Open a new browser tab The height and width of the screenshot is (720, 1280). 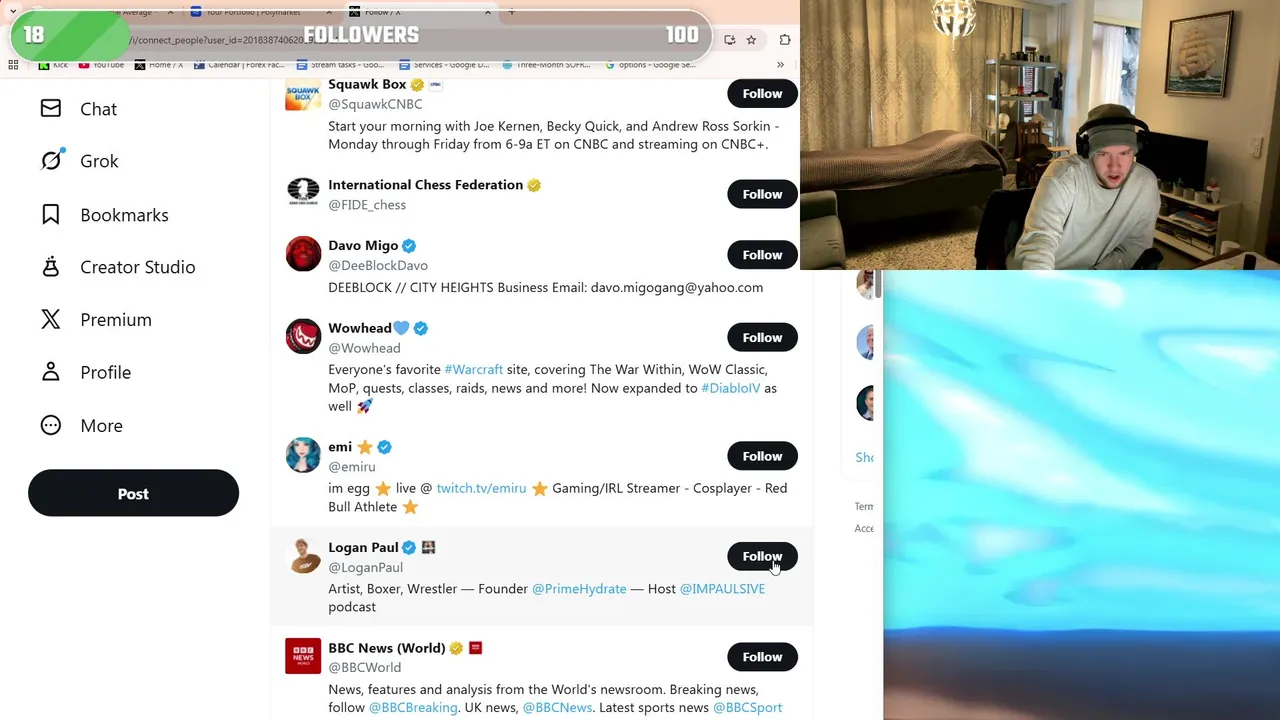[x=511, y=12]
